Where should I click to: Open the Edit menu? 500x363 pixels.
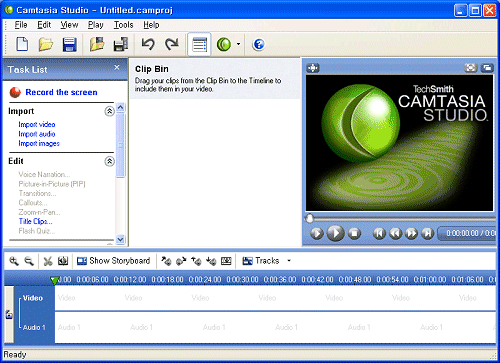[44, 25]
